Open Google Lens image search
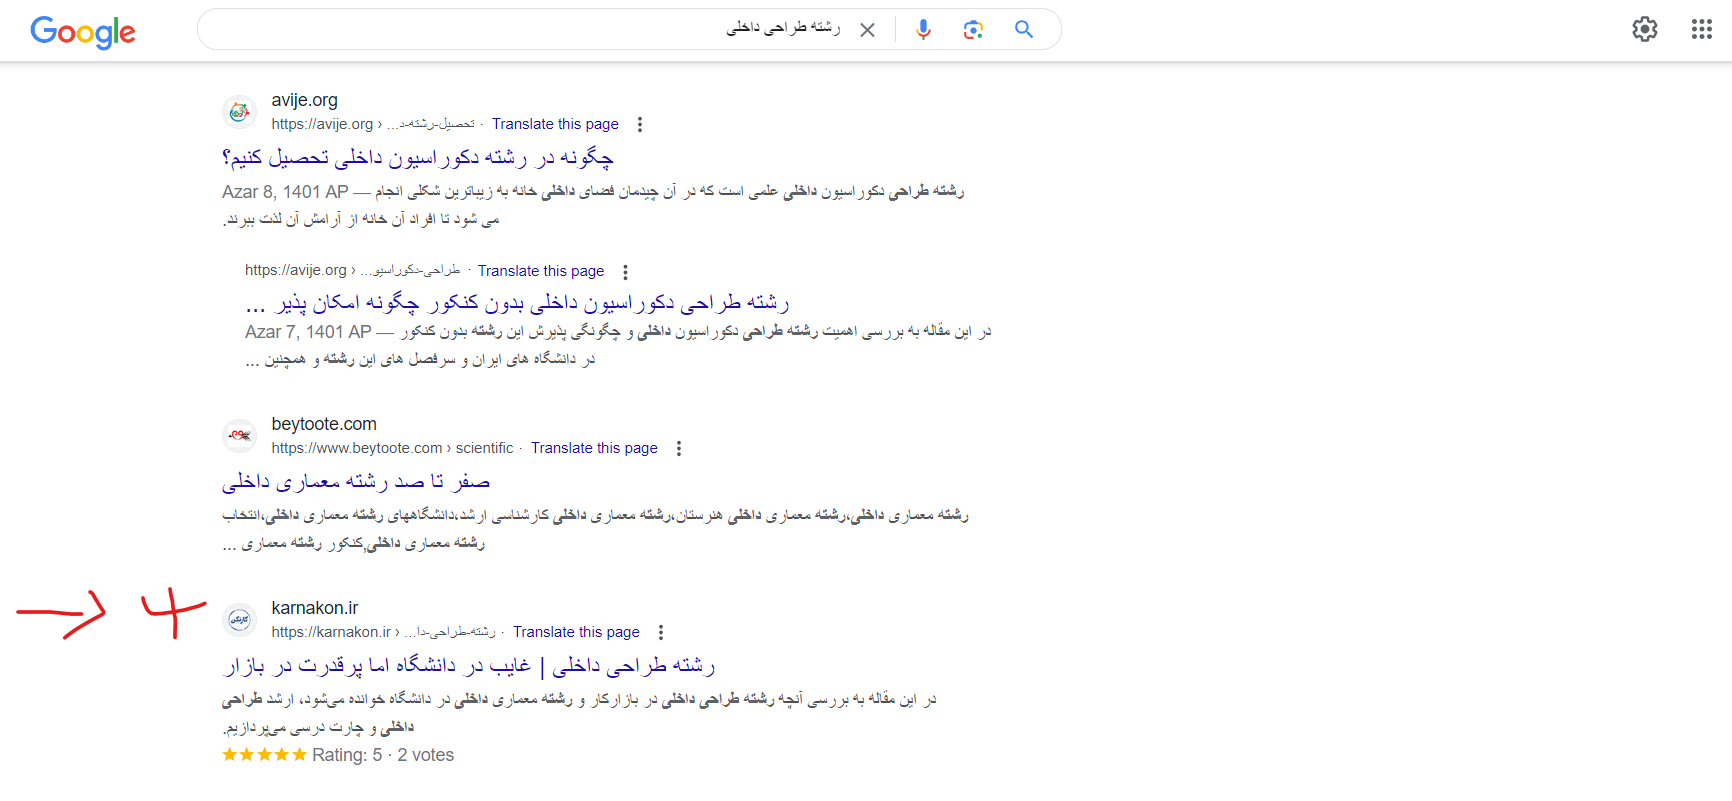Screen dimensions: 1732x801 973,30
